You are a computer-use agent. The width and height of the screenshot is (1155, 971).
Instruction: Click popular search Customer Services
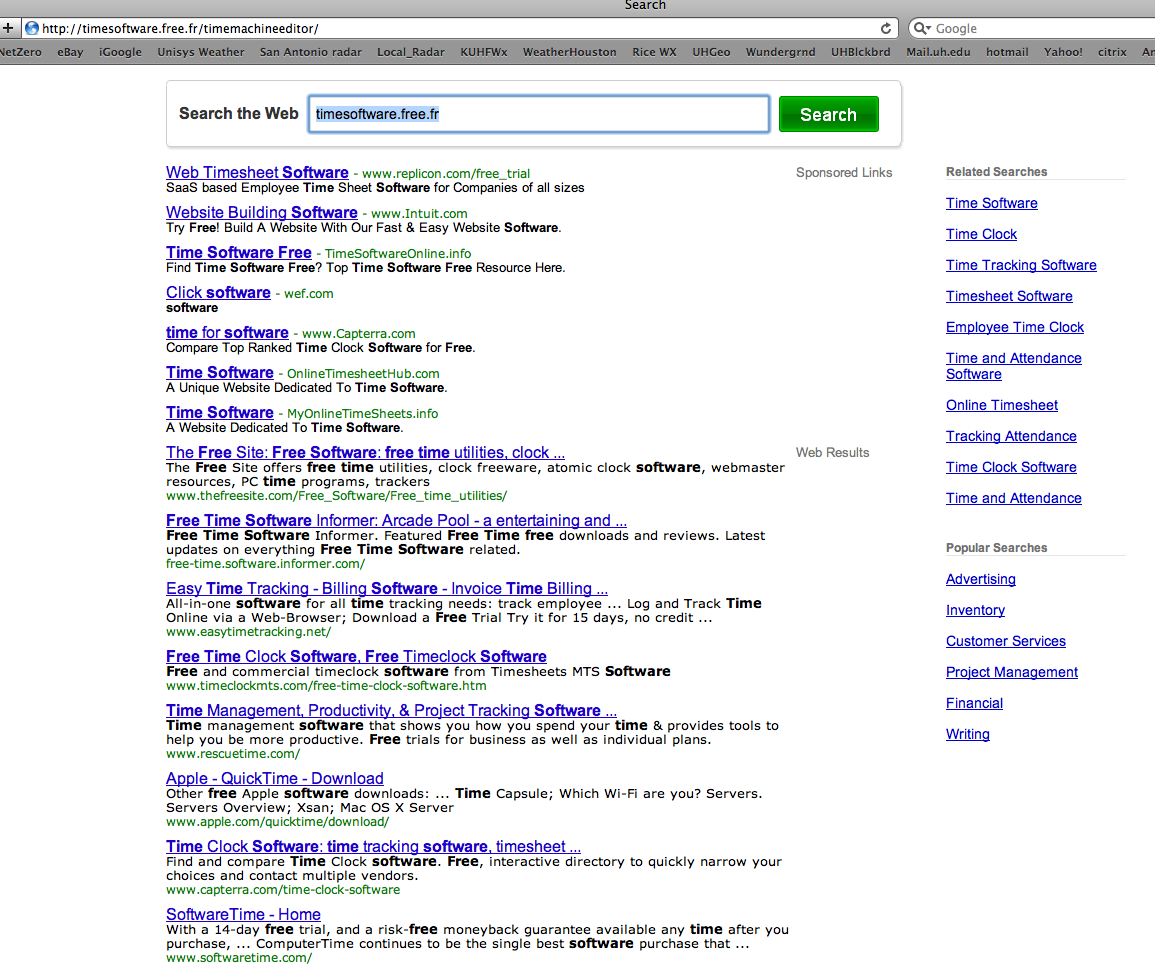1005,641
